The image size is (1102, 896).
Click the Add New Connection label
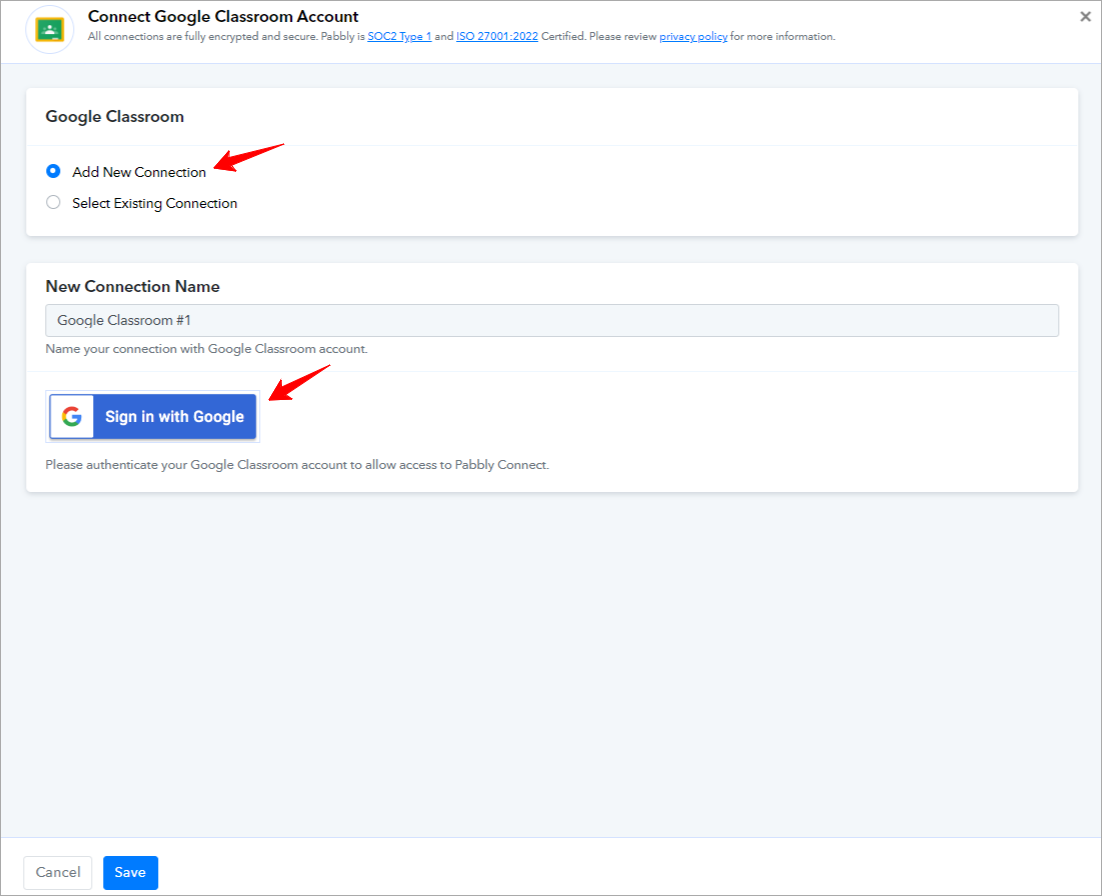(x=139, y=172)
